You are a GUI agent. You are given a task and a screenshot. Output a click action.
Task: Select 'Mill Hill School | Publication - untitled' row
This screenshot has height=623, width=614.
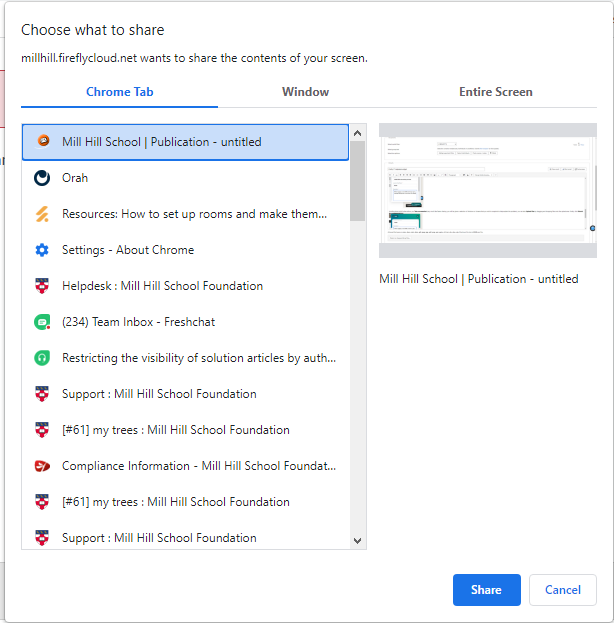click(186, 142)
